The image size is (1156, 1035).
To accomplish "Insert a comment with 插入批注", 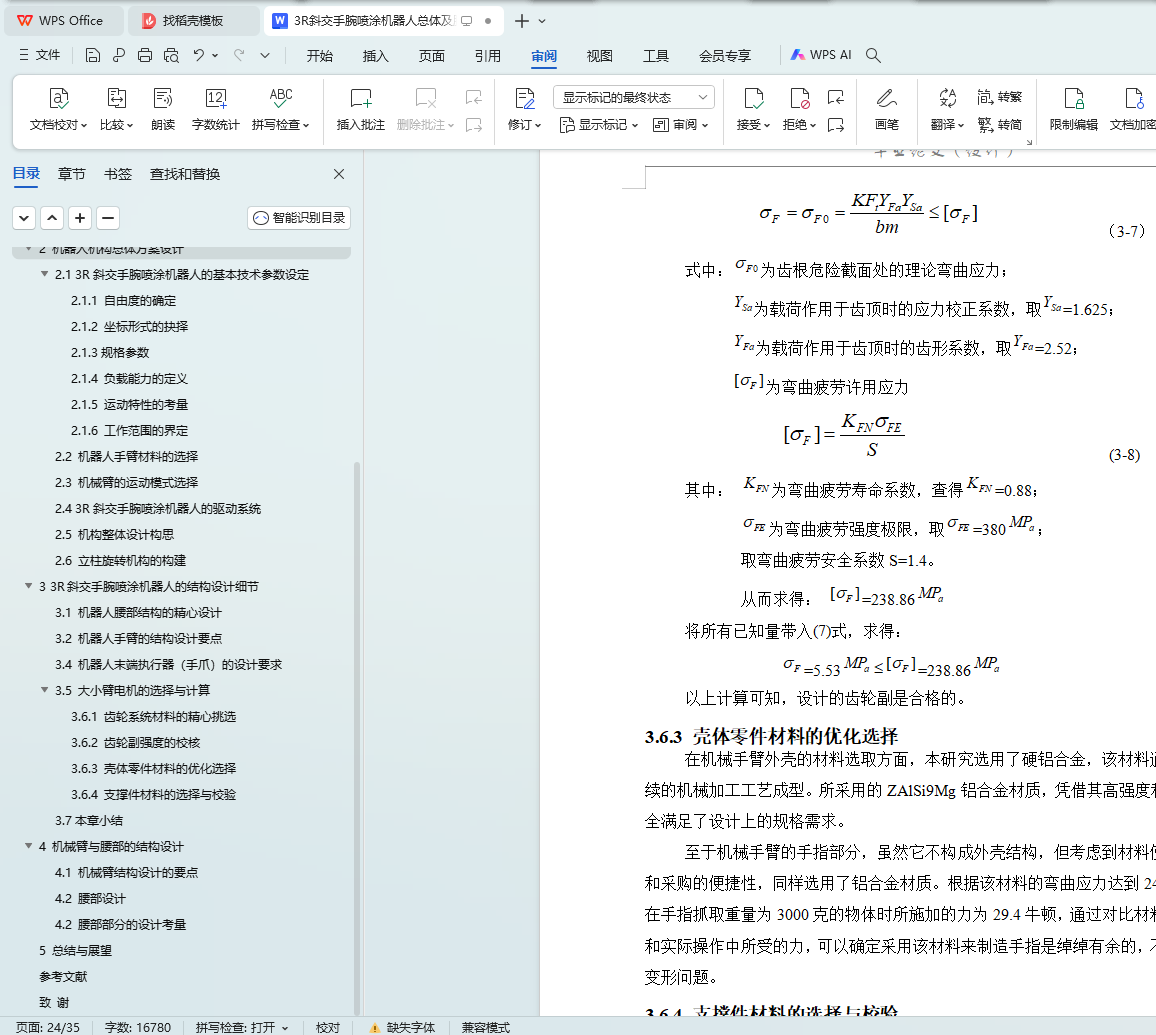I will [361, 109].
